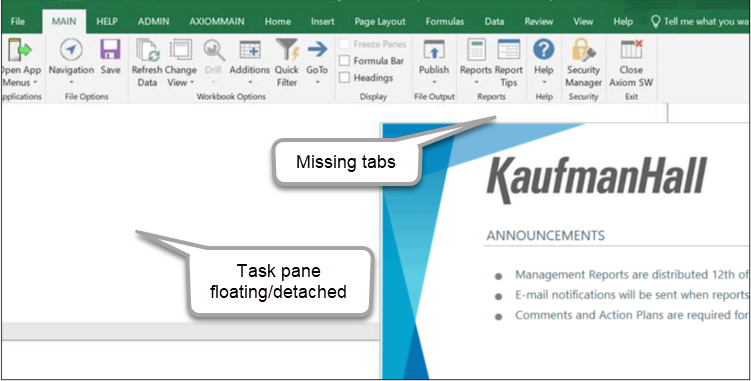Open the Security Manager padlock icon
Image resolution: width=751 pixels, height=381 pixels.
[x=583, y=50]
